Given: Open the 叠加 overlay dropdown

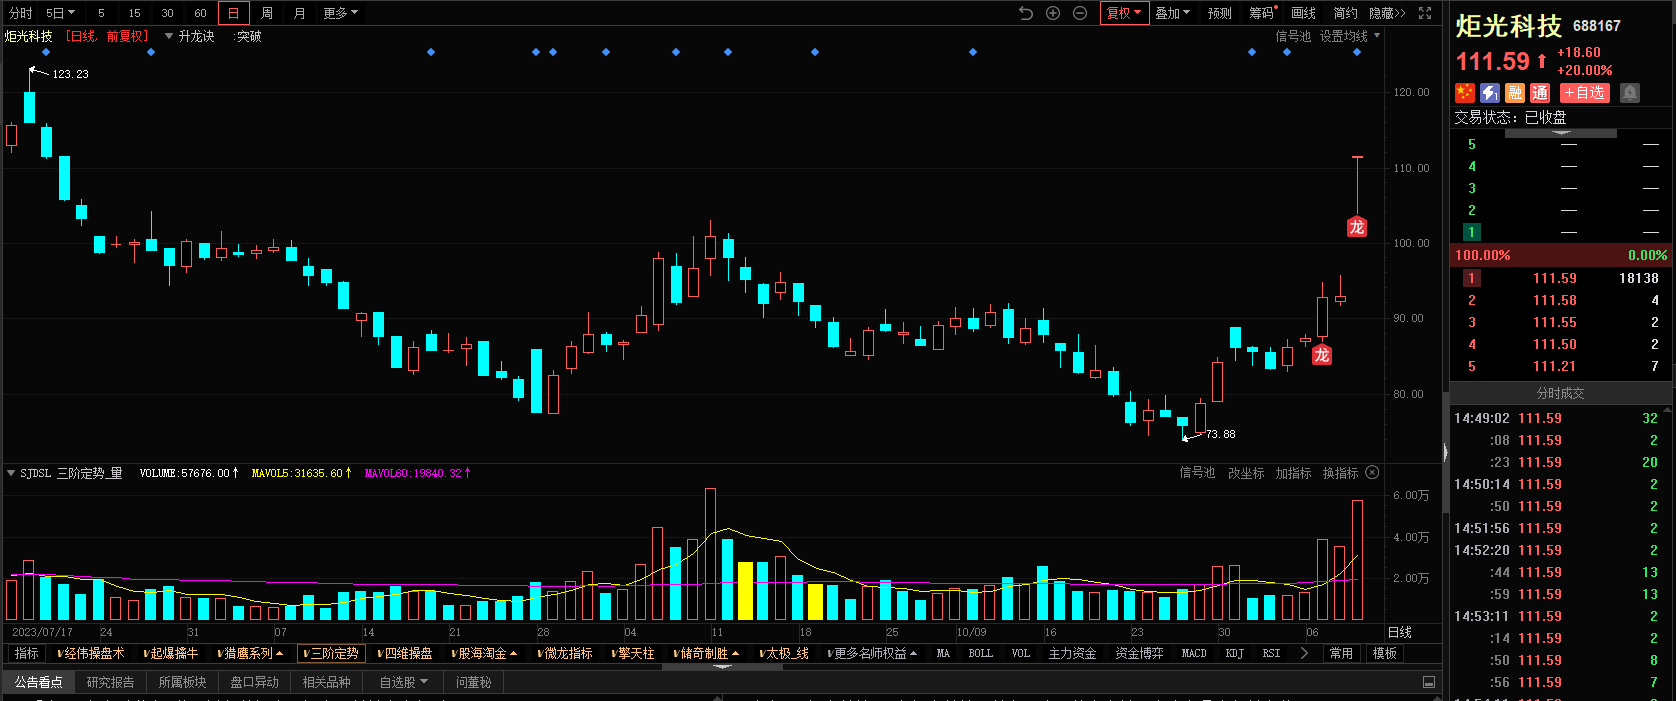Looking at the screenshot, I should [1172, 13].
